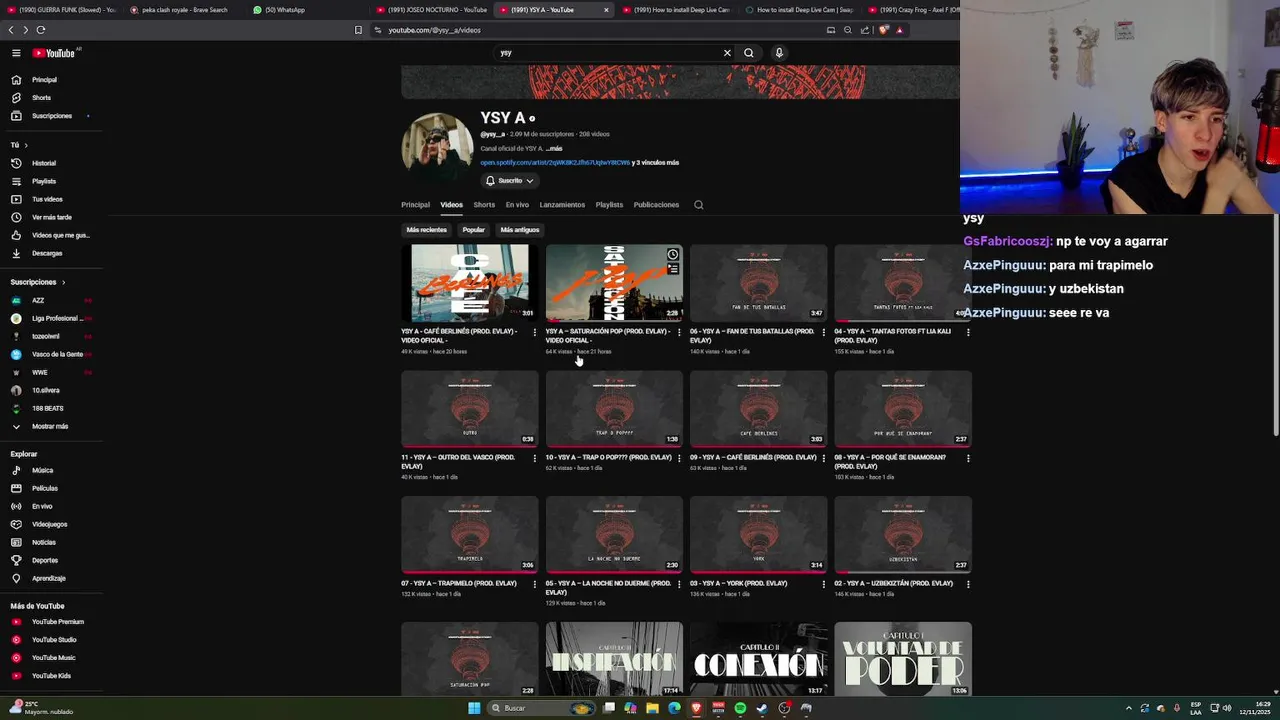Play the Fan de tus Batallas thumbnail

tap(759, 283)
